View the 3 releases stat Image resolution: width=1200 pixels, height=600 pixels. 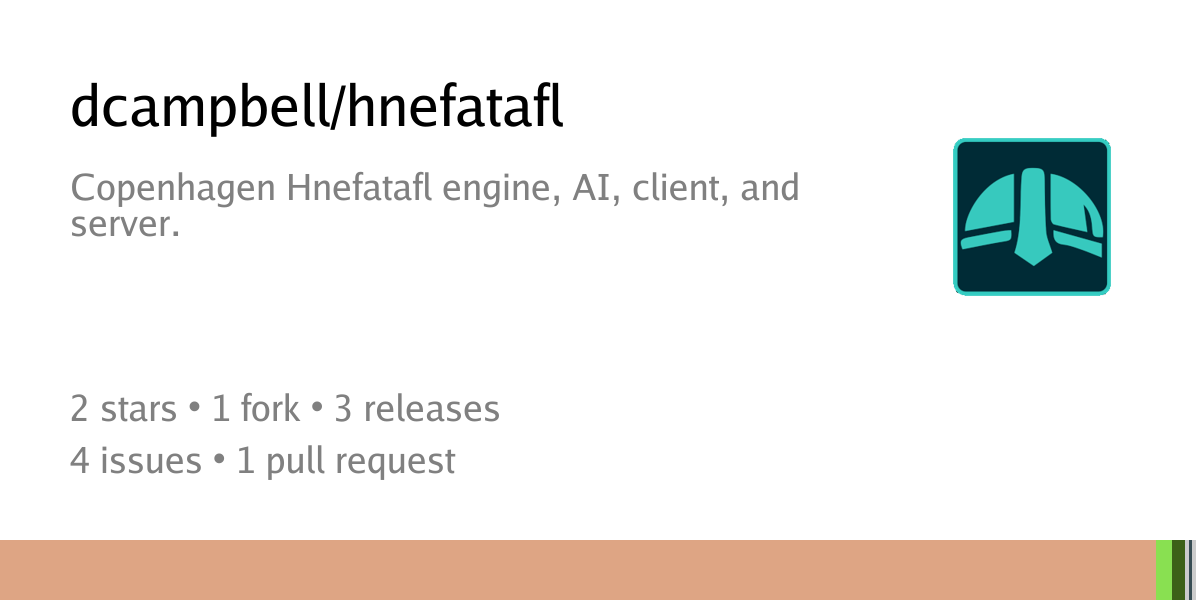coord(417,408)
